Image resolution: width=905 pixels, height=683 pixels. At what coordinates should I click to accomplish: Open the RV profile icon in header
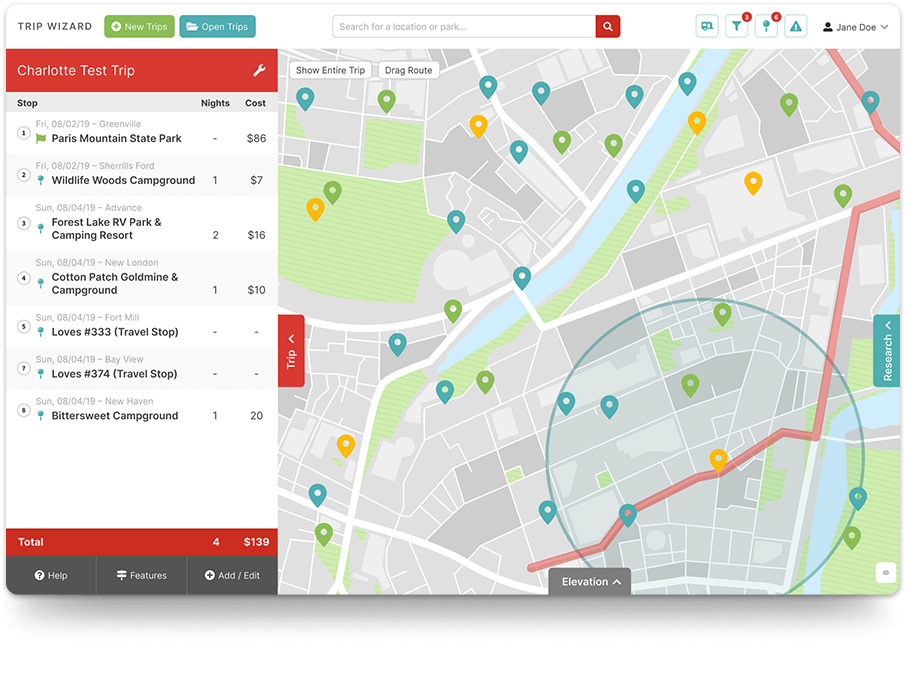point(707,27)
